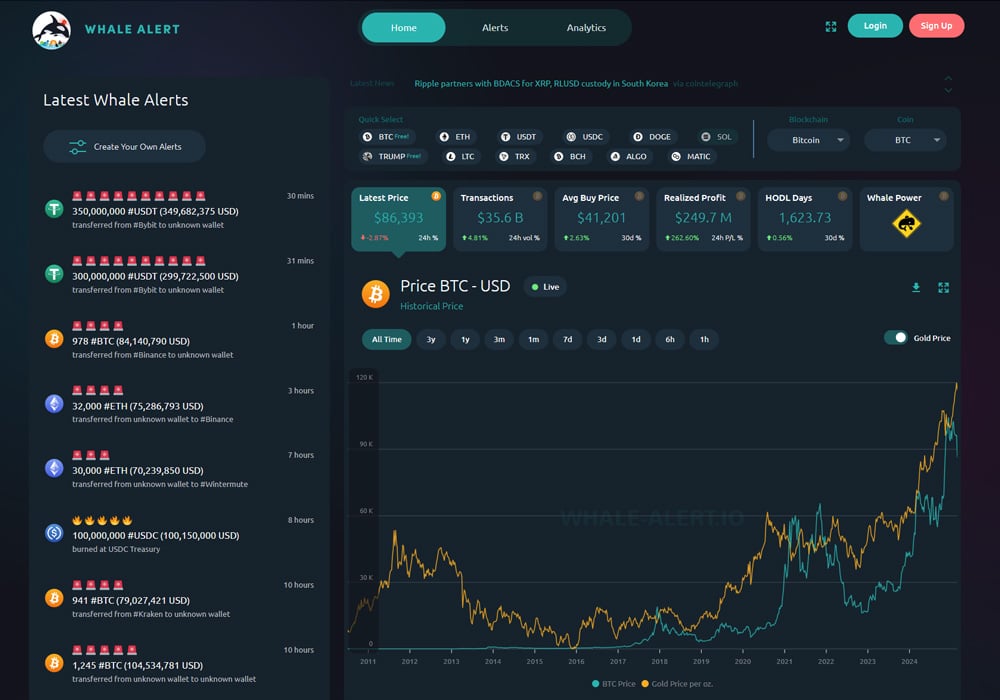Switch to the Alerts tab
Image resolution: width=1000 pixels, height=700 pixels.
tap(495, 28)
